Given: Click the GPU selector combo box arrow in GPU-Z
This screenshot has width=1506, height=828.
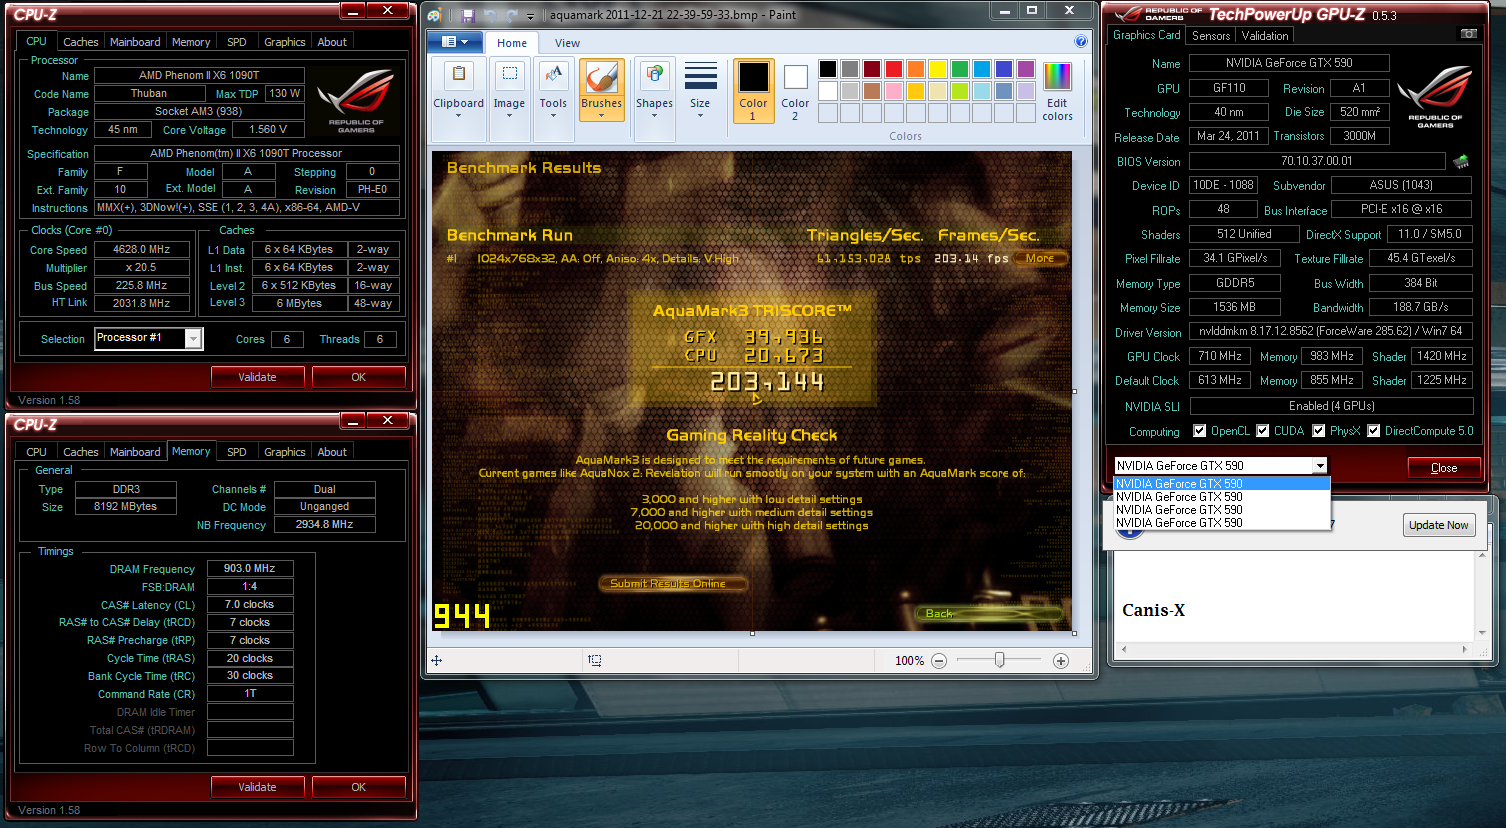Looking at the screenshot, I should 1320,466.
